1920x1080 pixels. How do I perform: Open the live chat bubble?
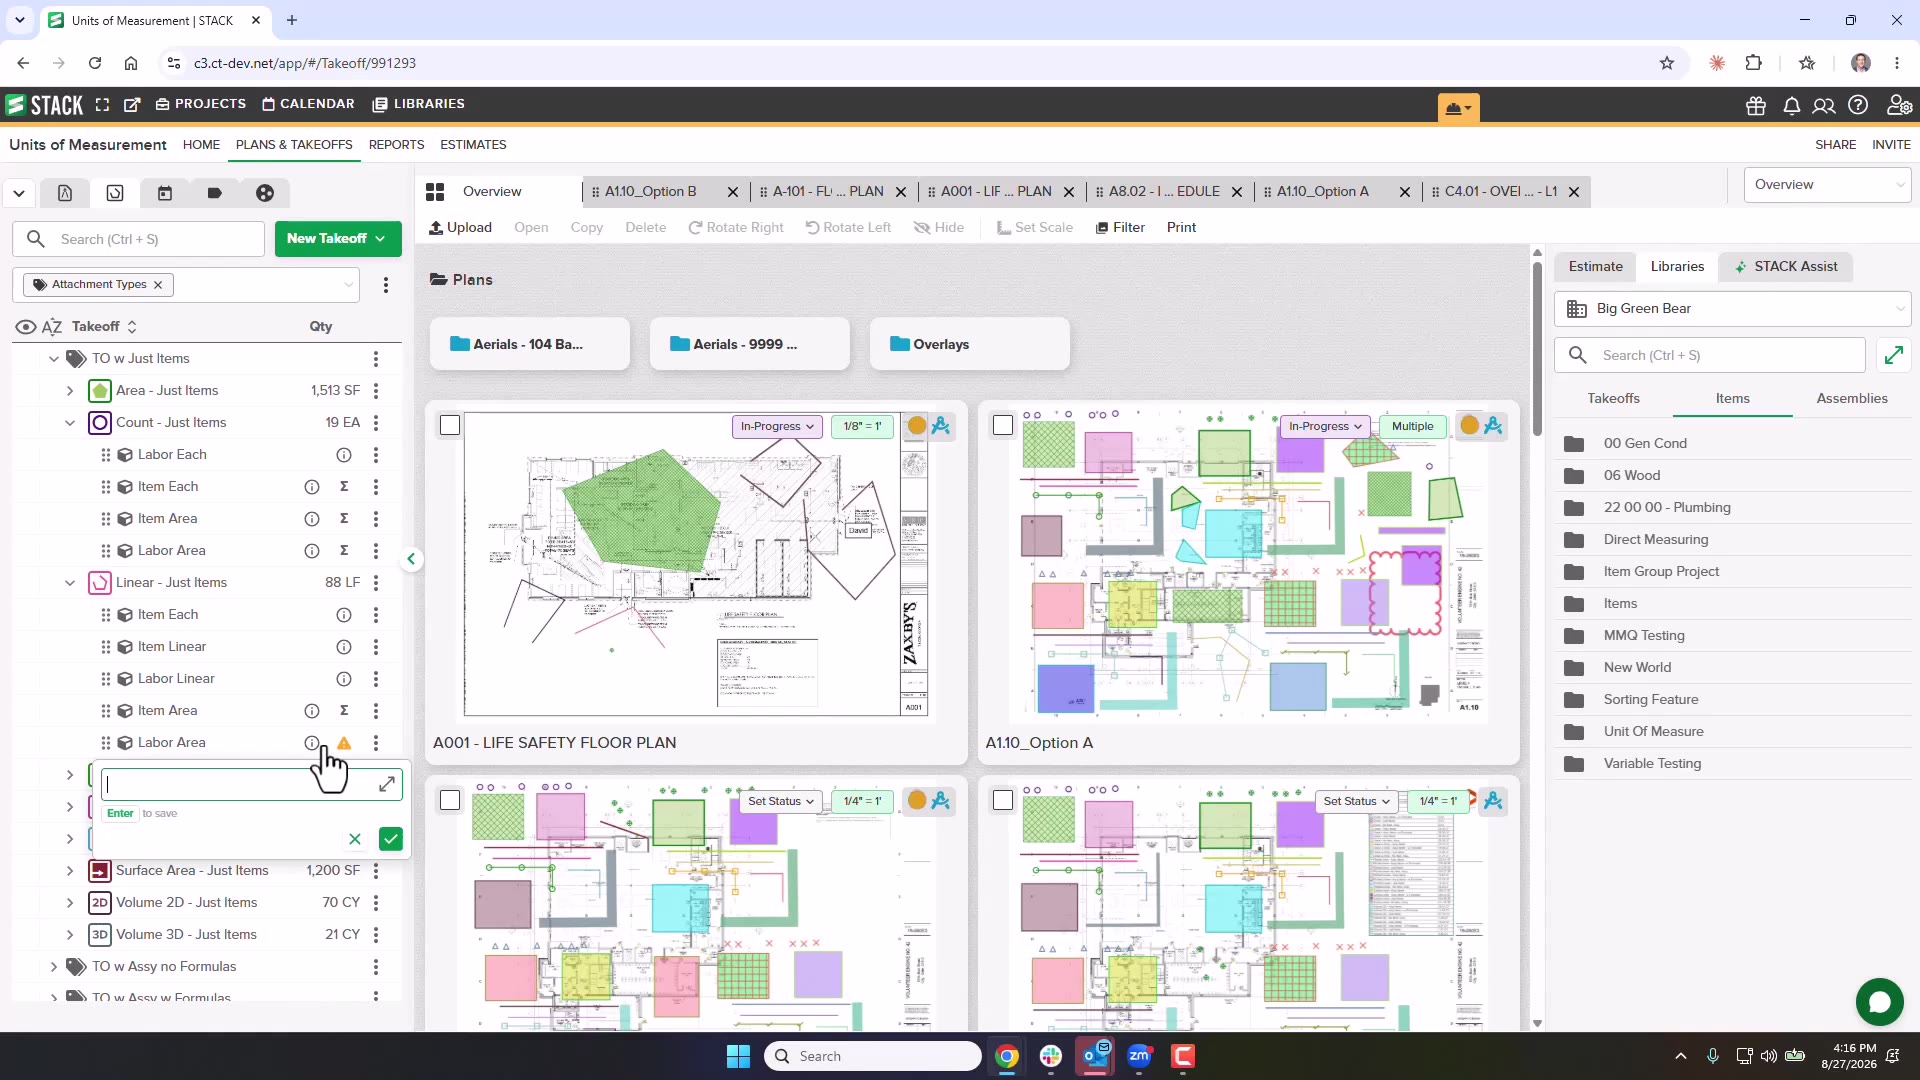(1880, 1002)
